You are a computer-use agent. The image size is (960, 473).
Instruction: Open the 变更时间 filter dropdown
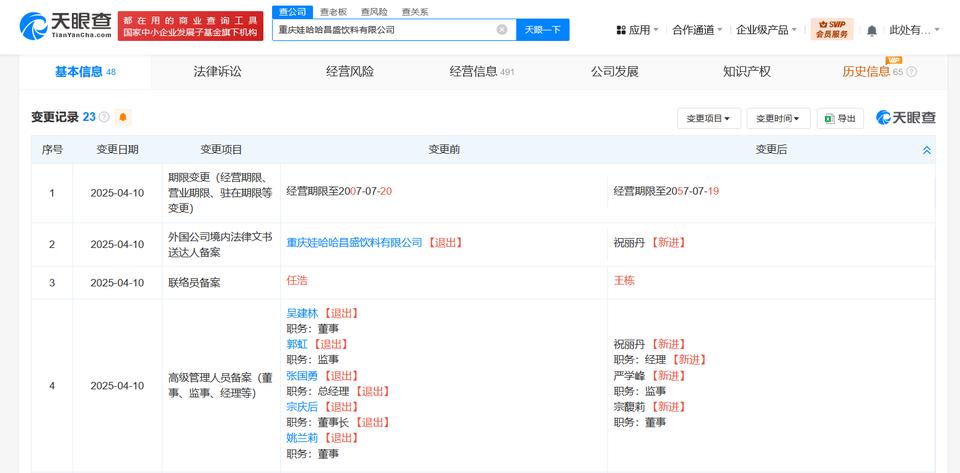[778, 119]
